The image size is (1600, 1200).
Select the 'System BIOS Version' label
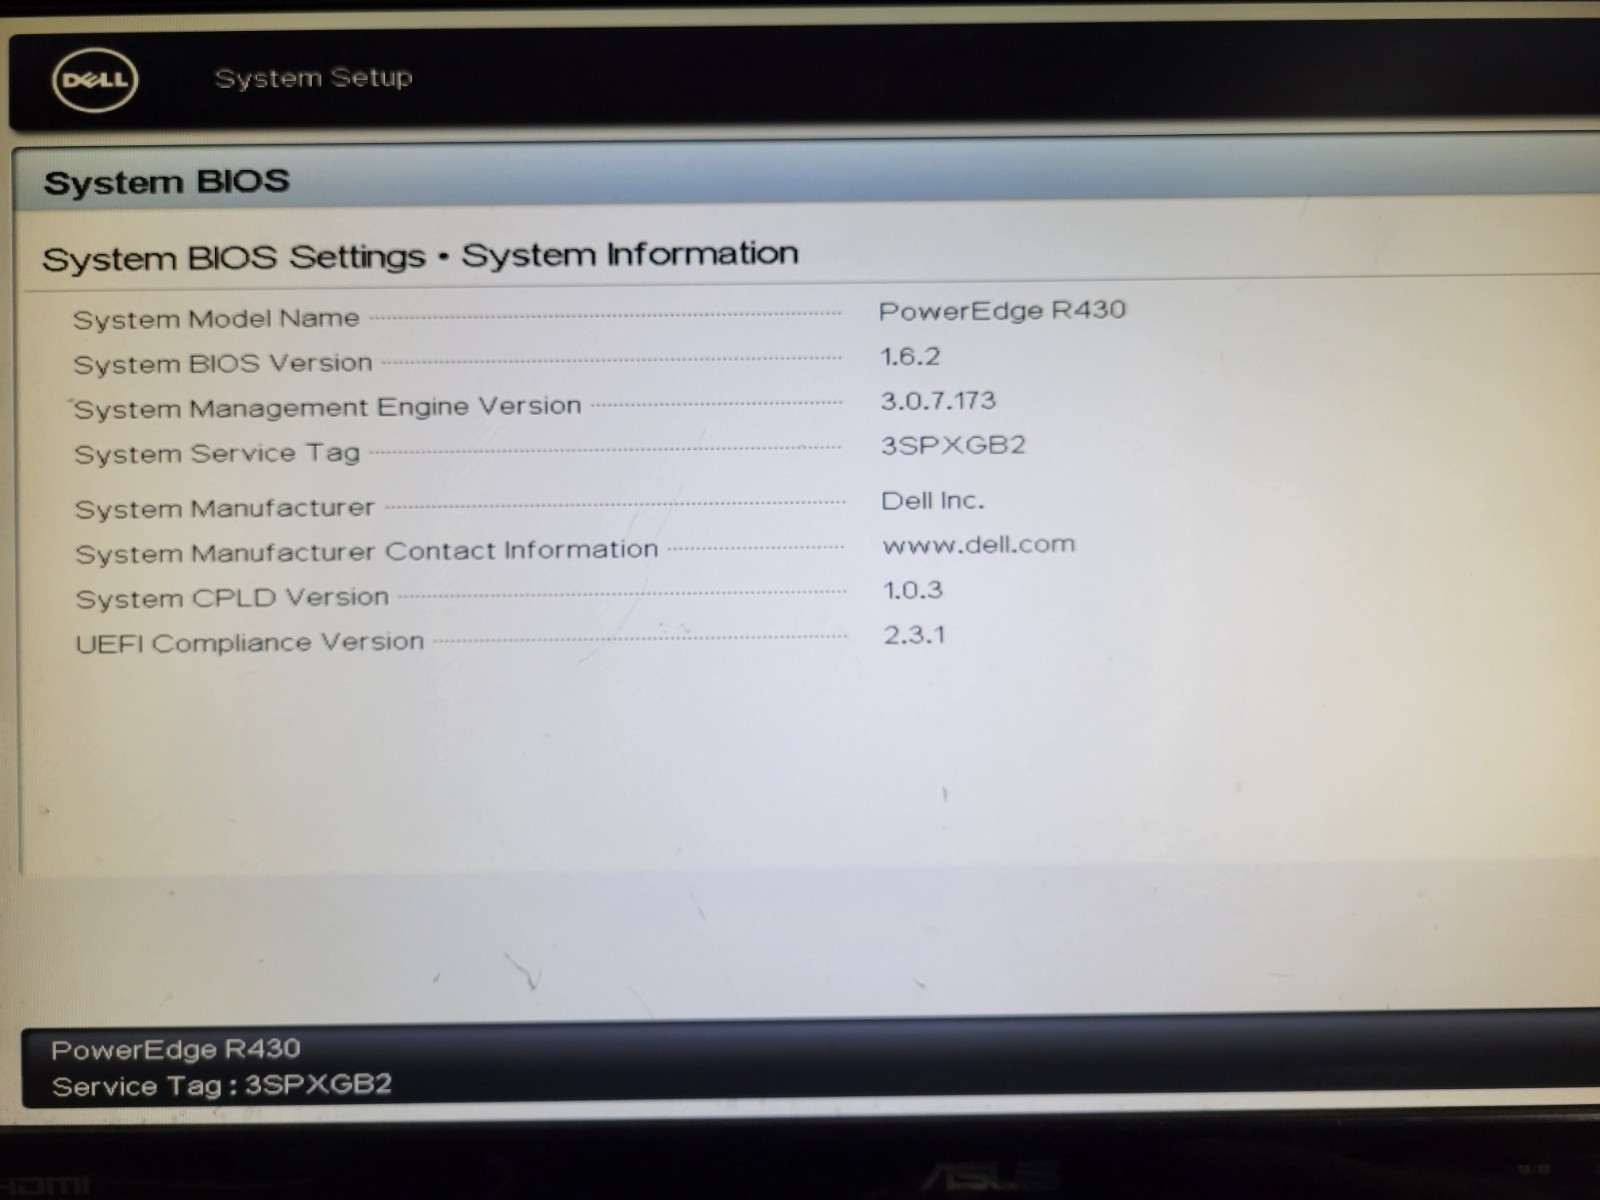tap(222, 363)
